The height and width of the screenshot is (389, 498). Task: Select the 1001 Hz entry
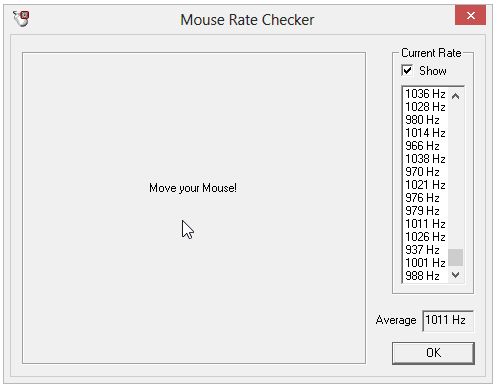[x=425, y=263]
